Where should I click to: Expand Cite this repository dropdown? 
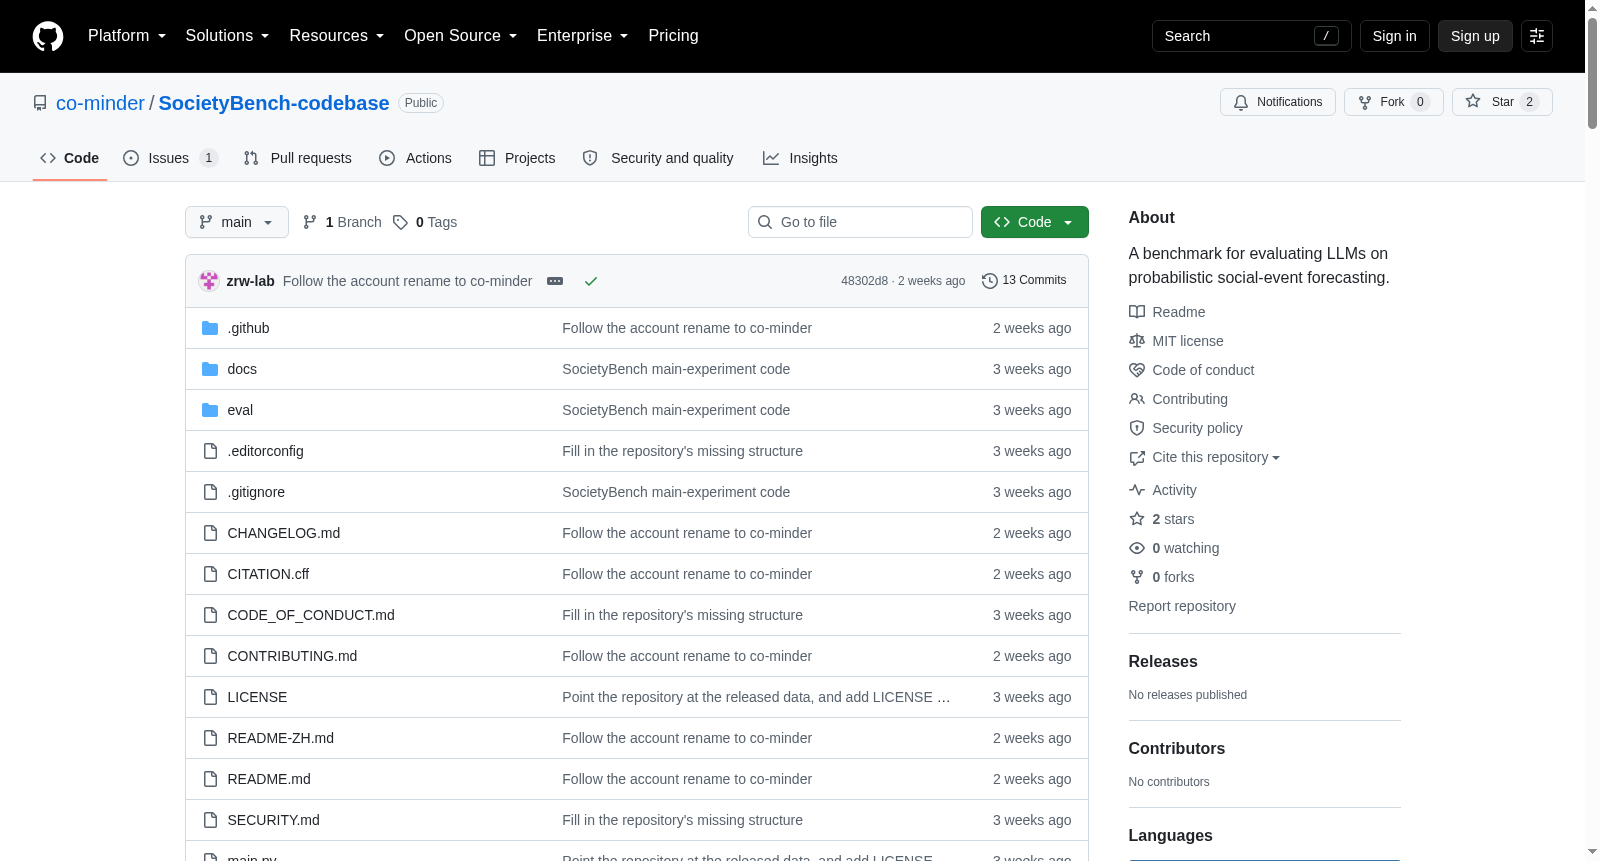[x=1216, y=457]
